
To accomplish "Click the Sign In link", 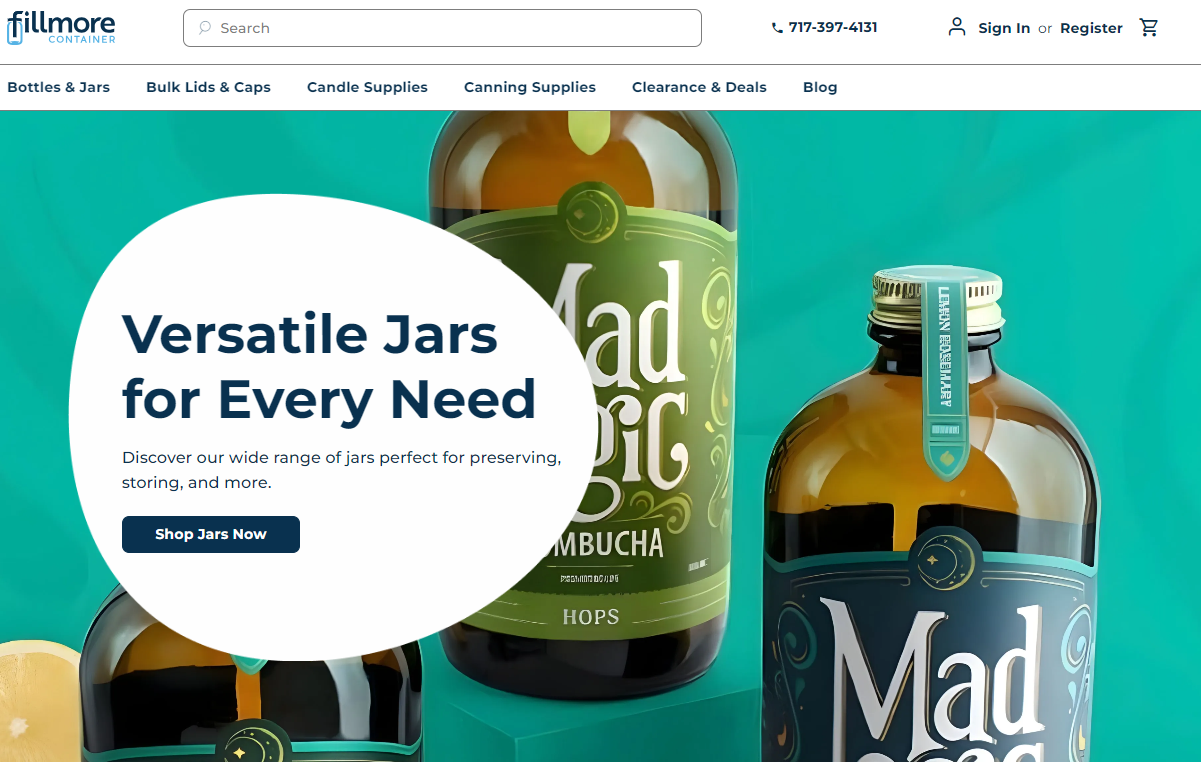I will [x=1004, y=28].
